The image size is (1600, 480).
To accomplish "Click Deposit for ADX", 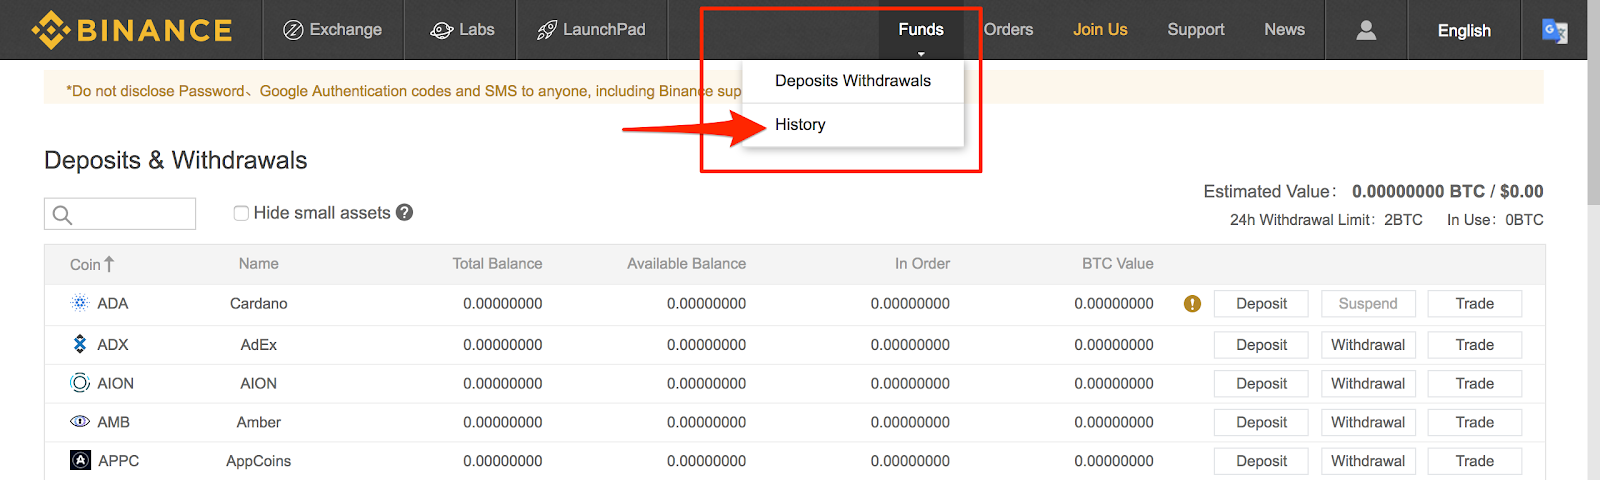I will [x=1261, y=345].
